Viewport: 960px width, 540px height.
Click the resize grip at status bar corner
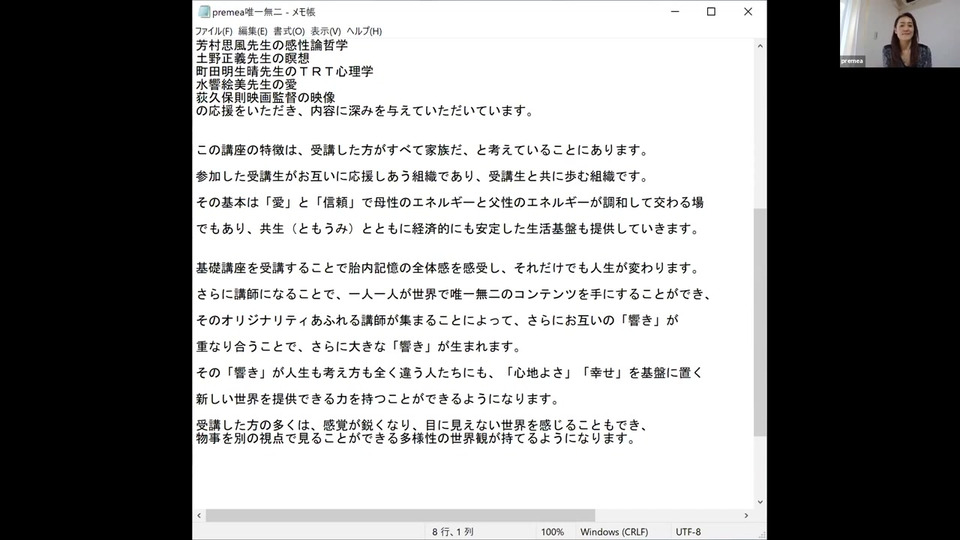tap(761, 534)
